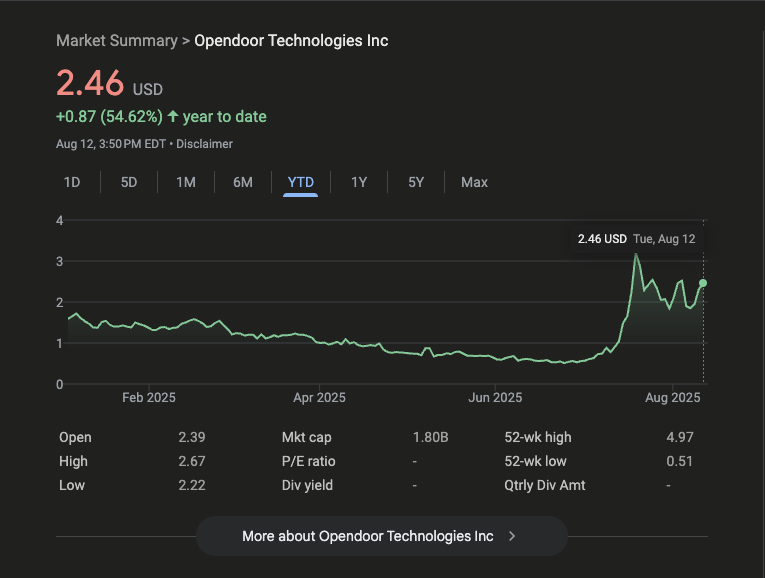The height and width of the screenshot is (578, 765).
Task: Click the Jun 2025 axis label
Action: (495, 397)
